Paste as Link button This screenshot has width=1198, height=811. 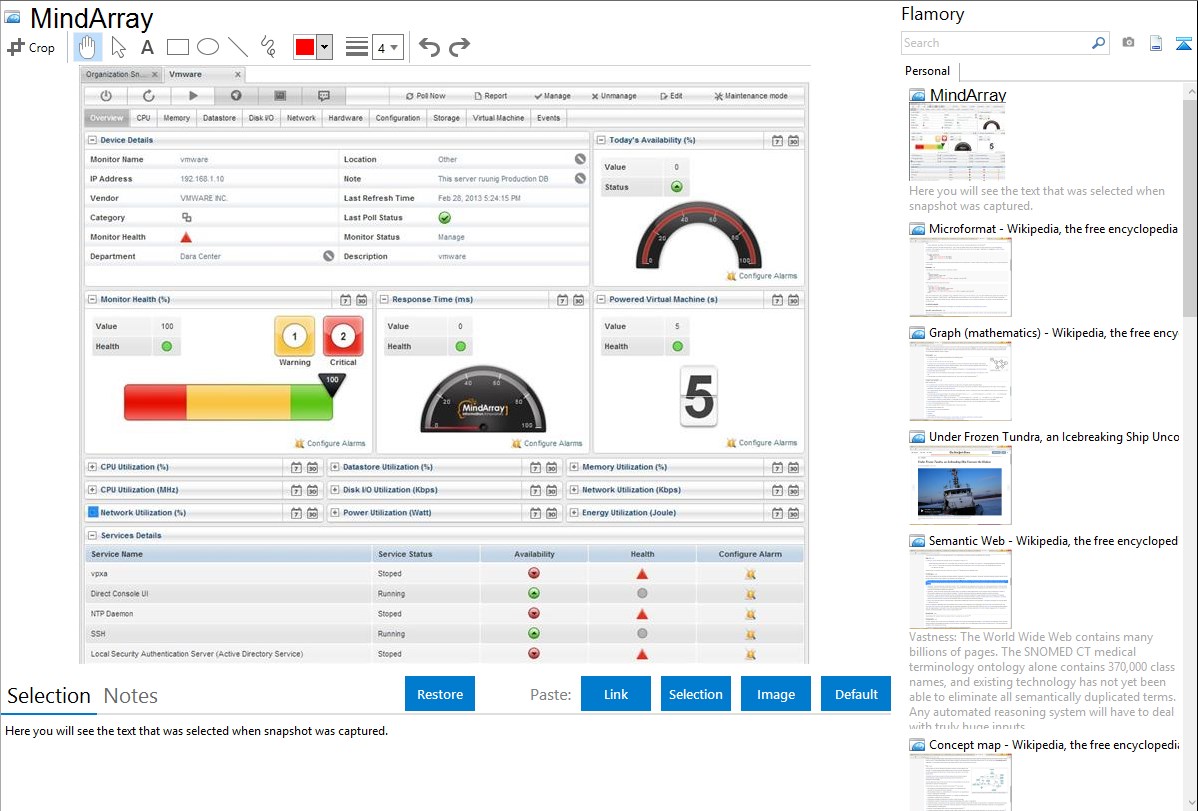616,694
